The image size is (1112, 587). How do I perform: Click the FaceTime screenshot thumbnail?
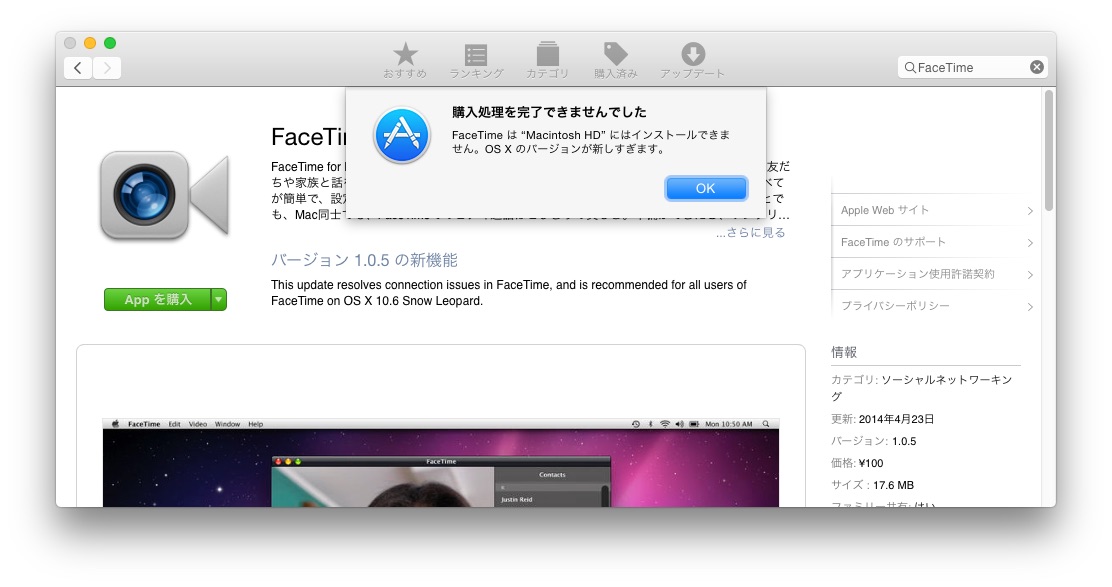tap(440, 462)
